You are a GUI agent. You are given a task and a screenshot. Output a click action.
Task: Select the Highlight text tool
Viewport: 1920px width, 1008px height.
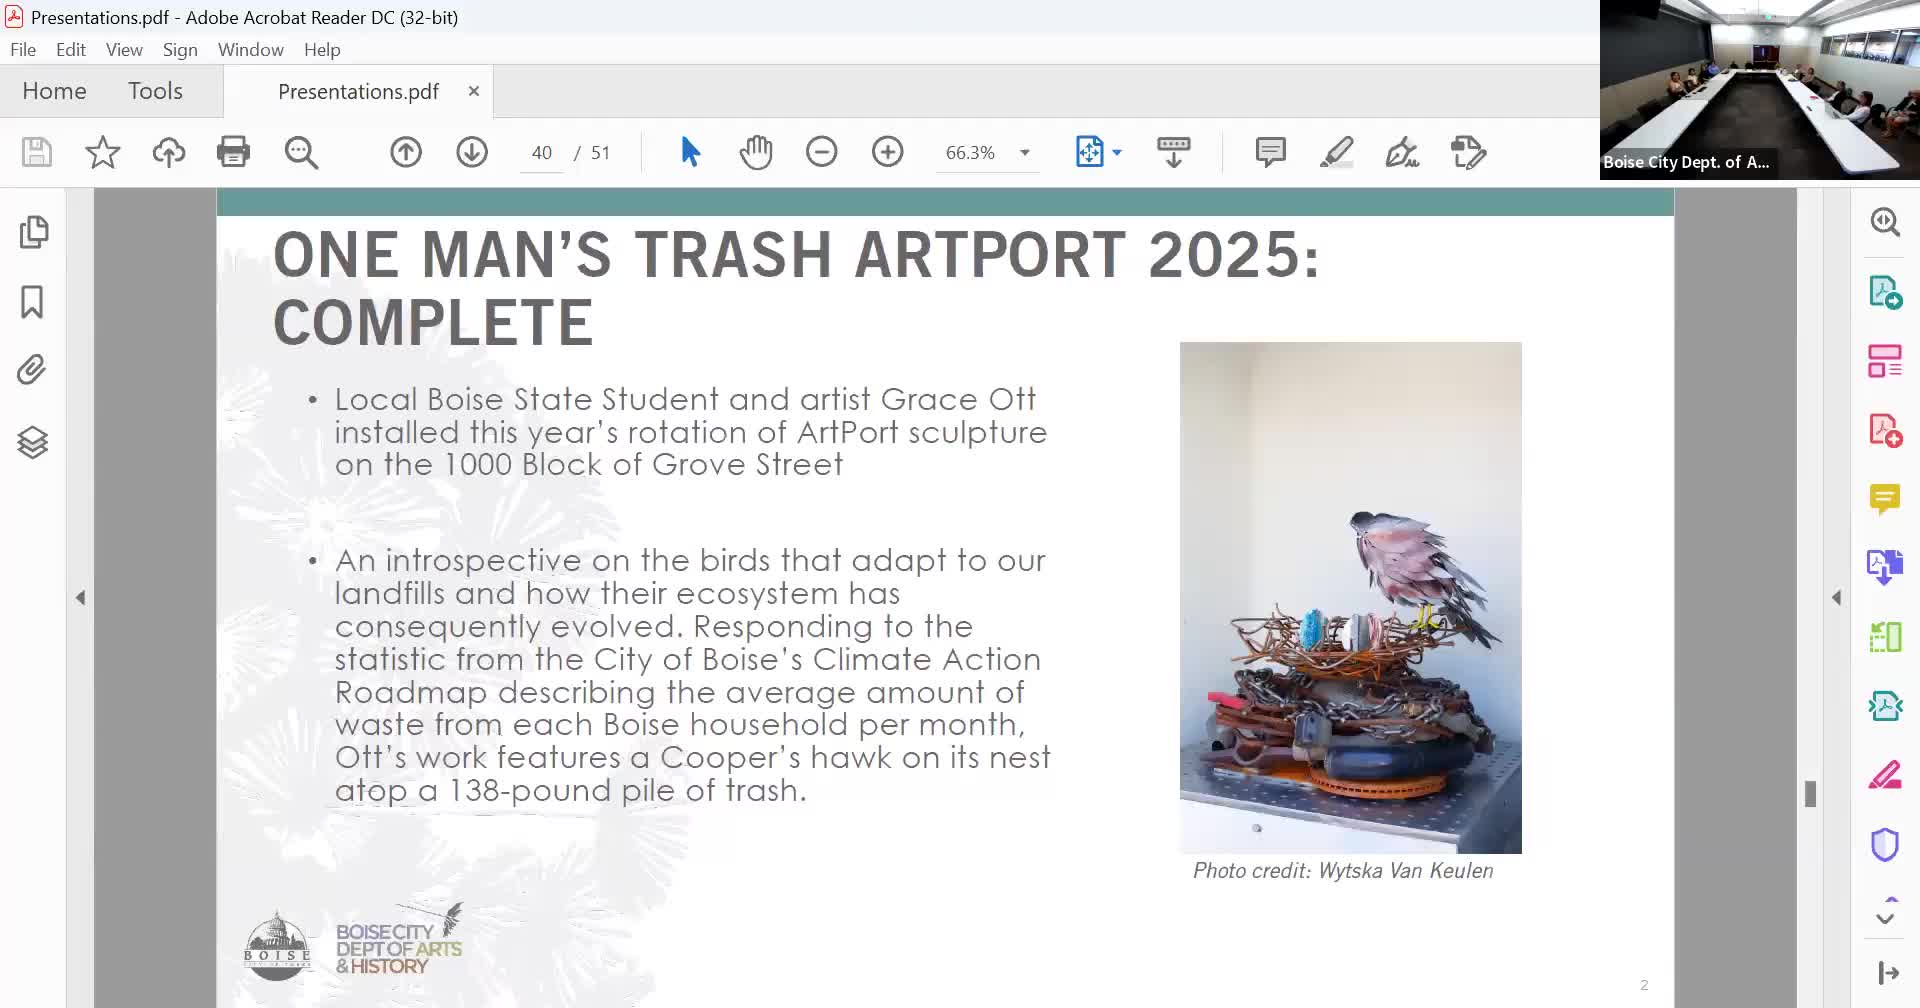click(1336, 152)
